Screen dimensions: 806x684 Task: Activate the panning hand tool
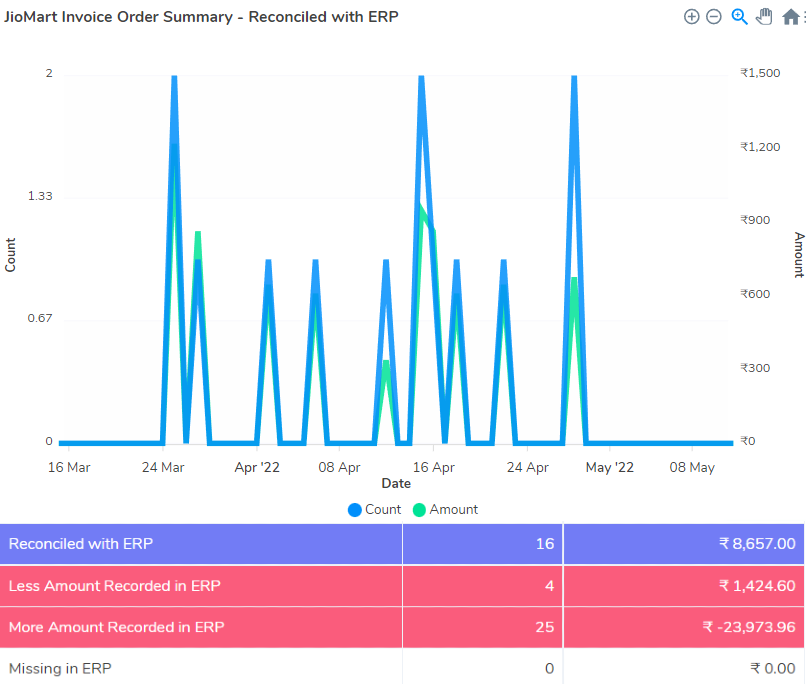[764, 17]
